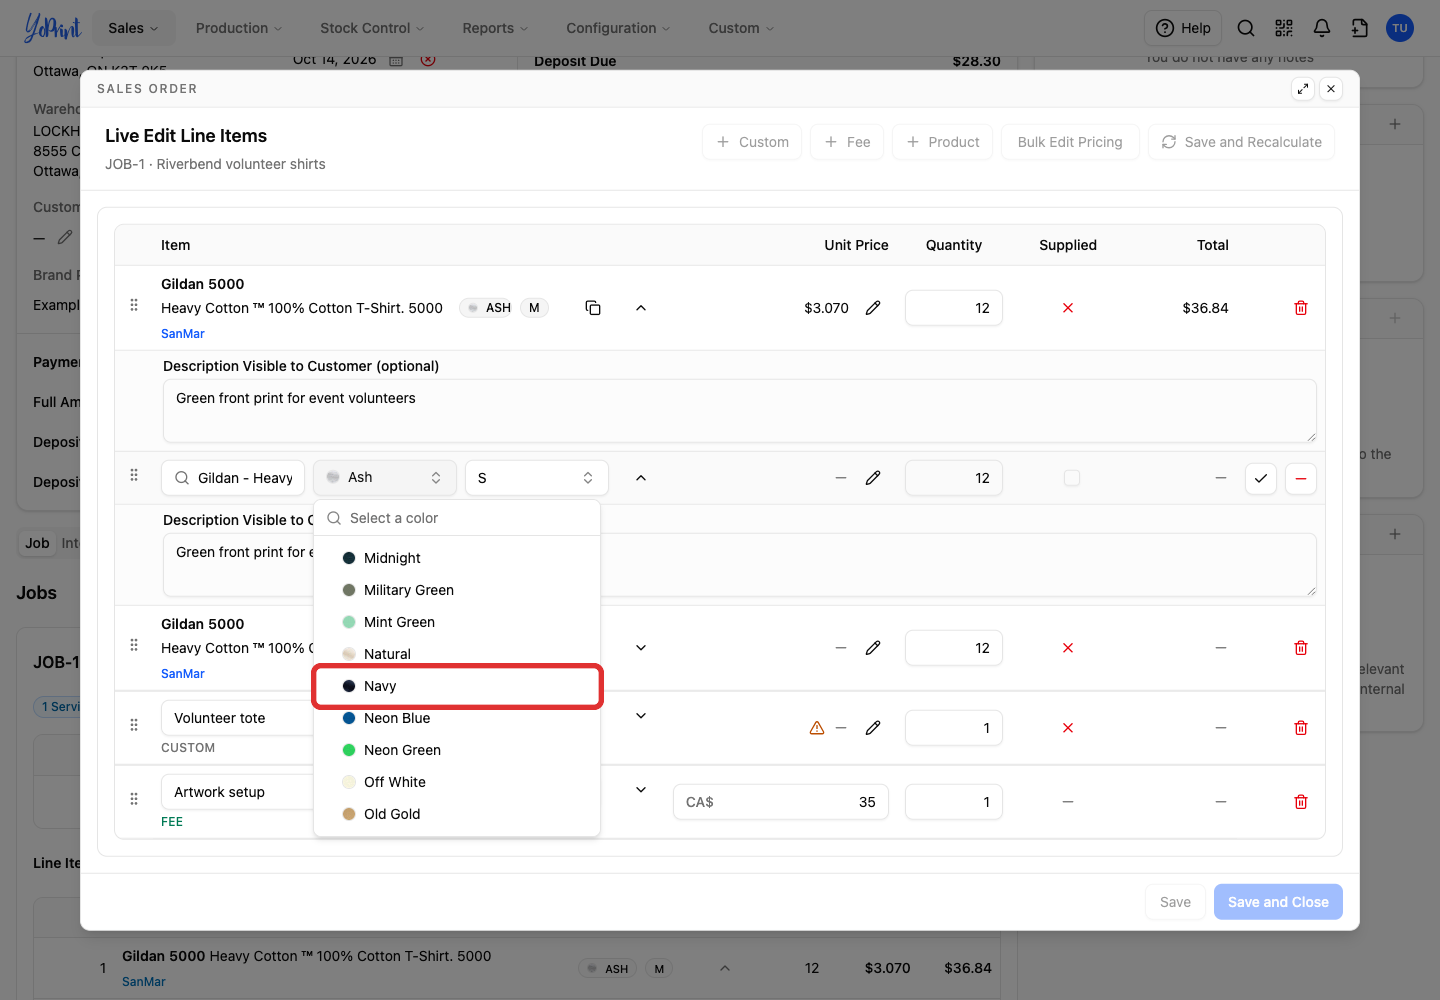
Task: Open notifications bell icon
Action: pos(1322,28)
